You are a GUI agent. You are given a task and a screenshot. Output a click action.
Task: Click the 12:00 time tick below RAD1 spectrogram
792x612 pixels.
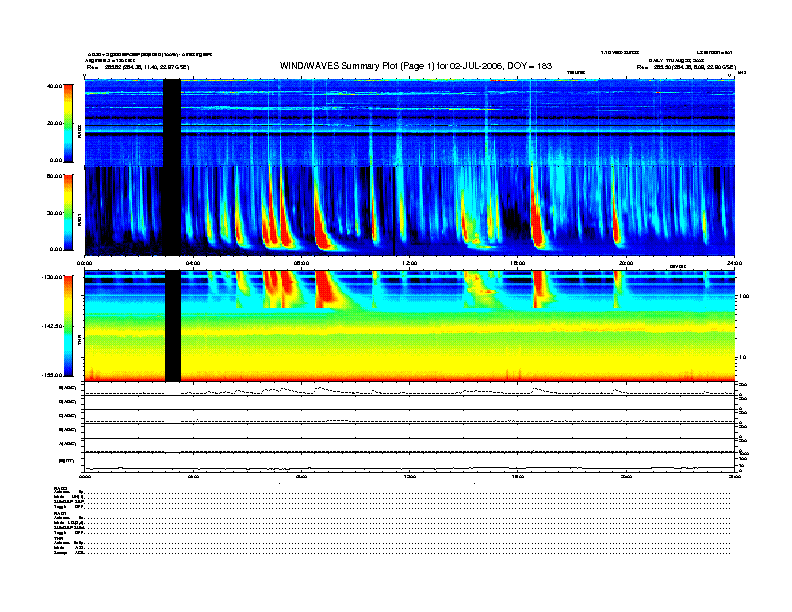(410, 263)
